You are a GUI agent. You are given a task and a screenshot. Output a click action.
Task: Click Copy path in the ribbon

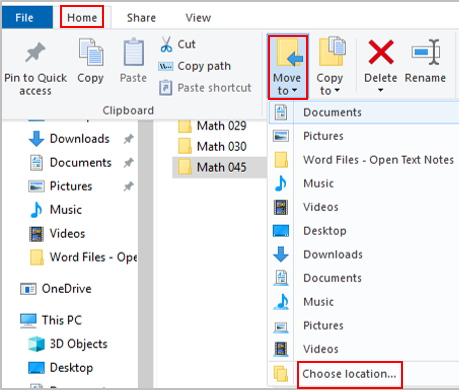click(195, 66)
